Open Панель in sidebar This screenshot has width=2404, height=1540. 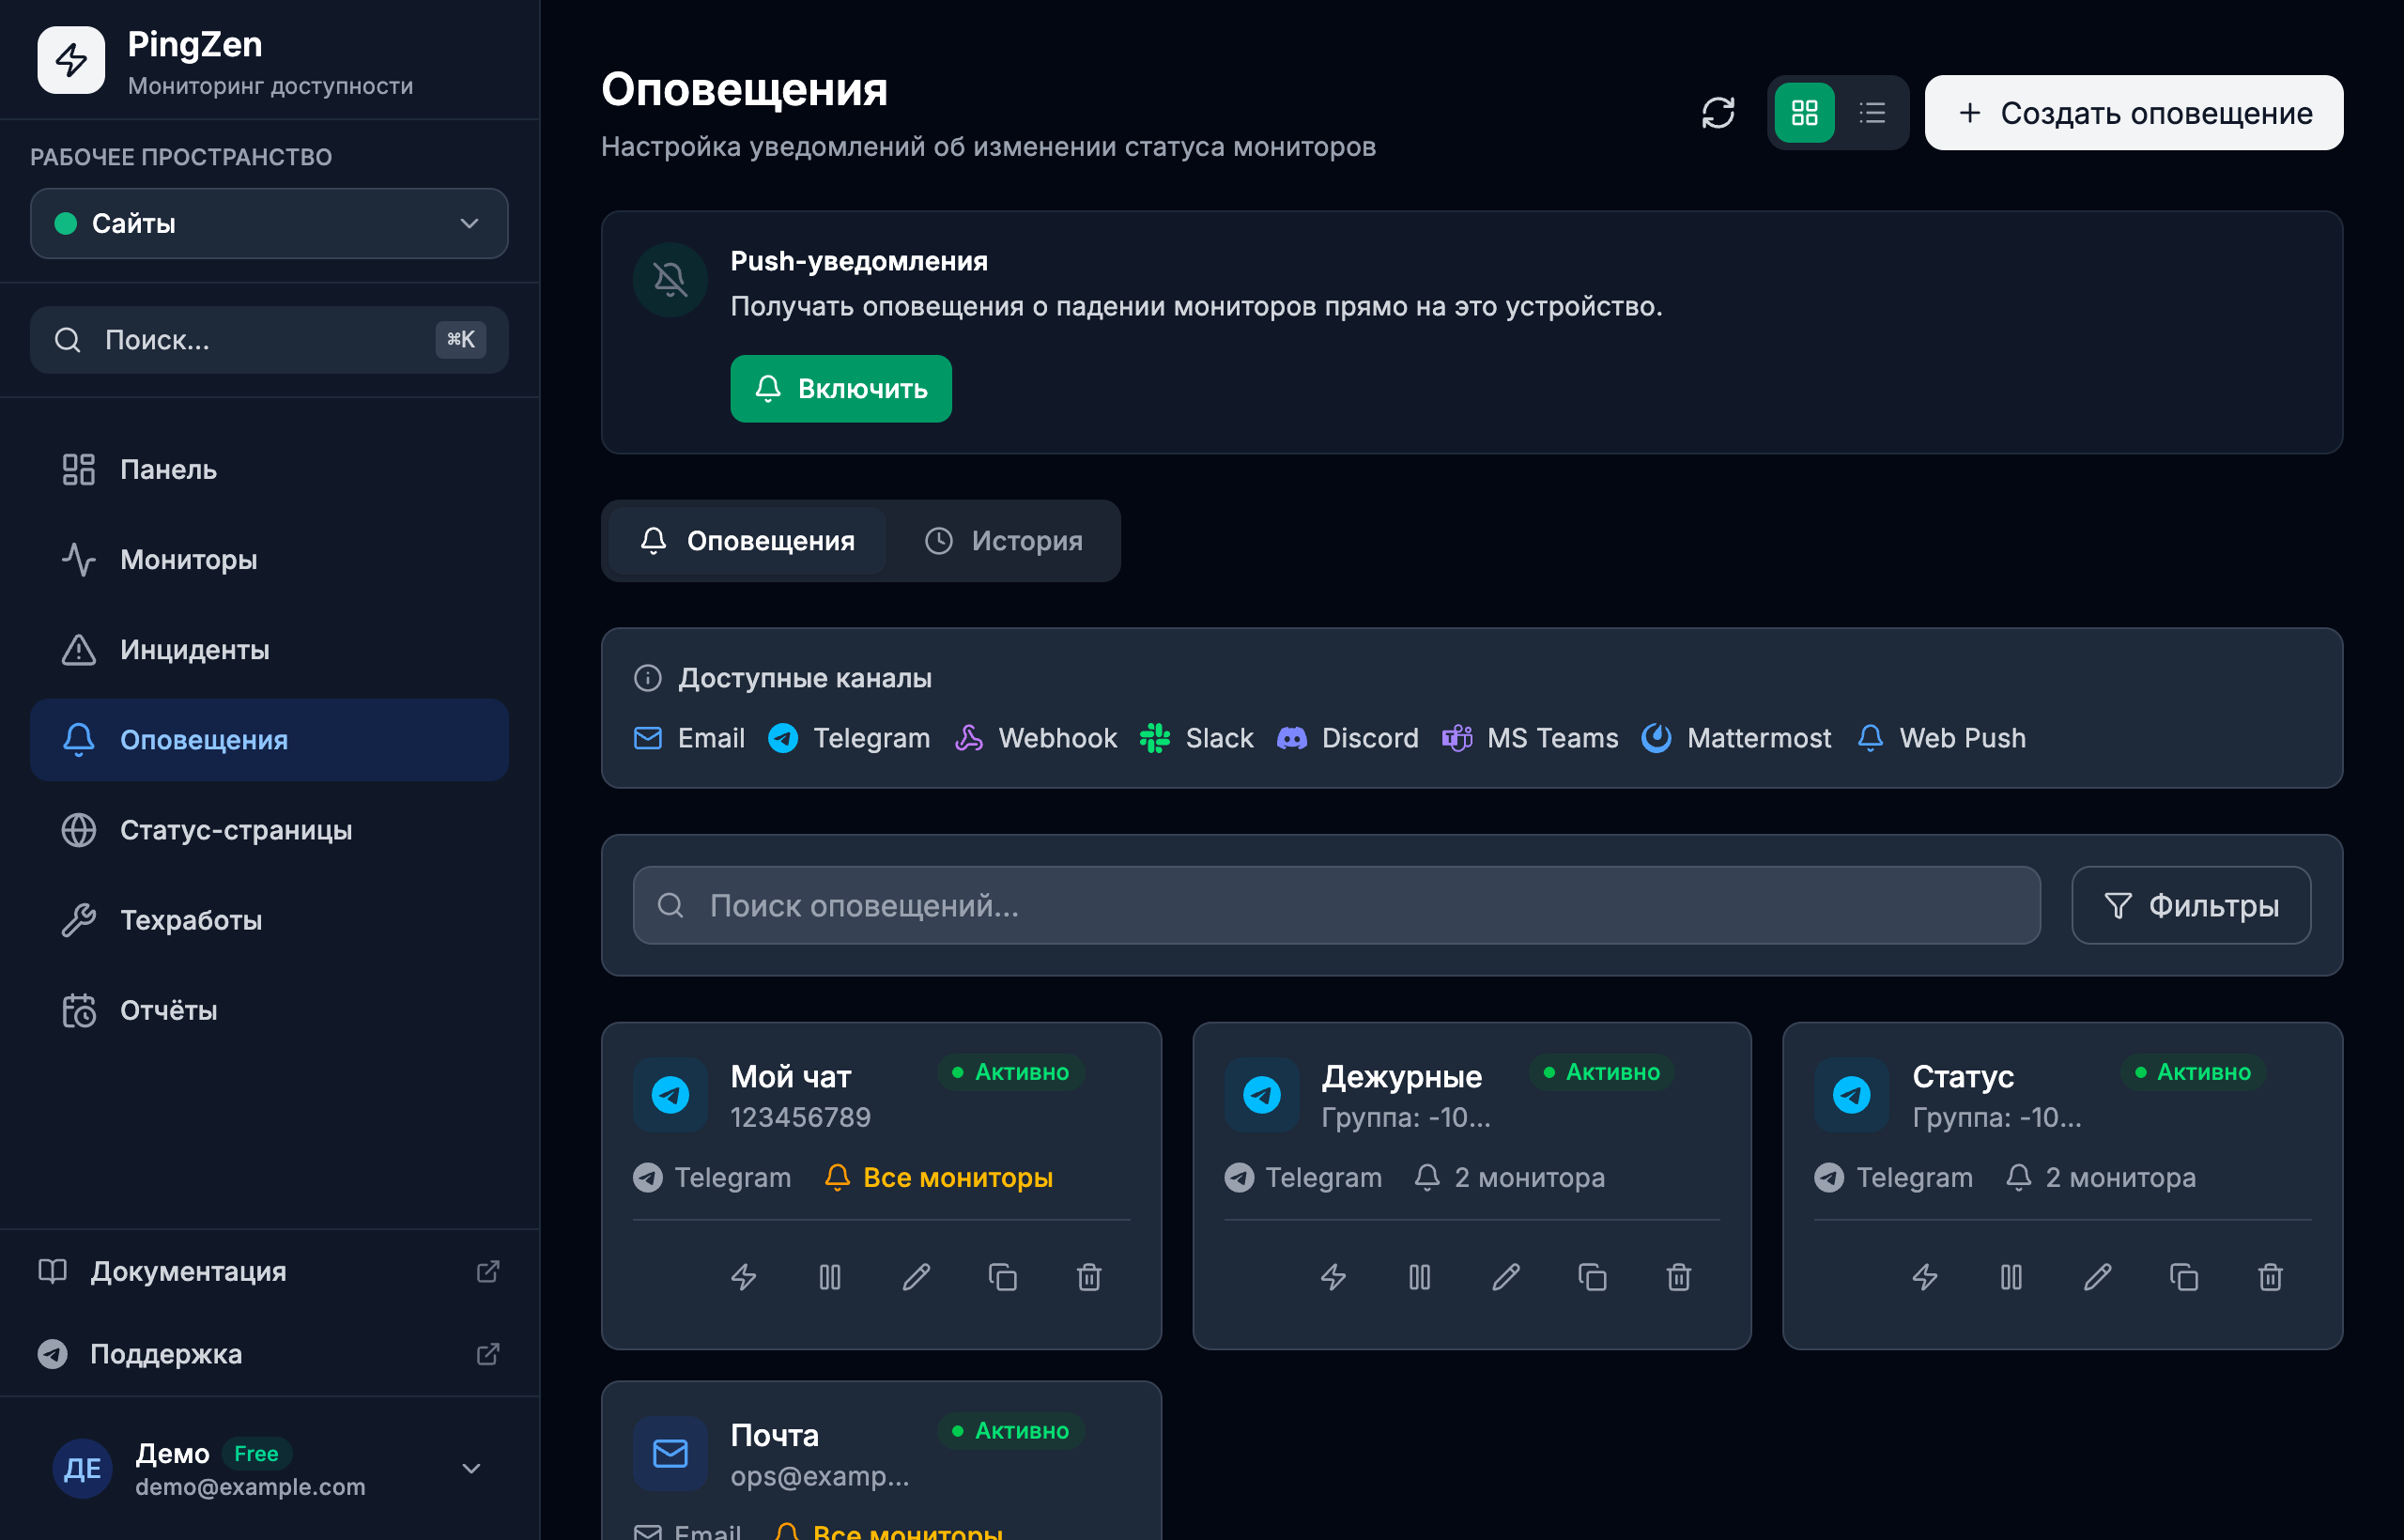pos(269,469)
